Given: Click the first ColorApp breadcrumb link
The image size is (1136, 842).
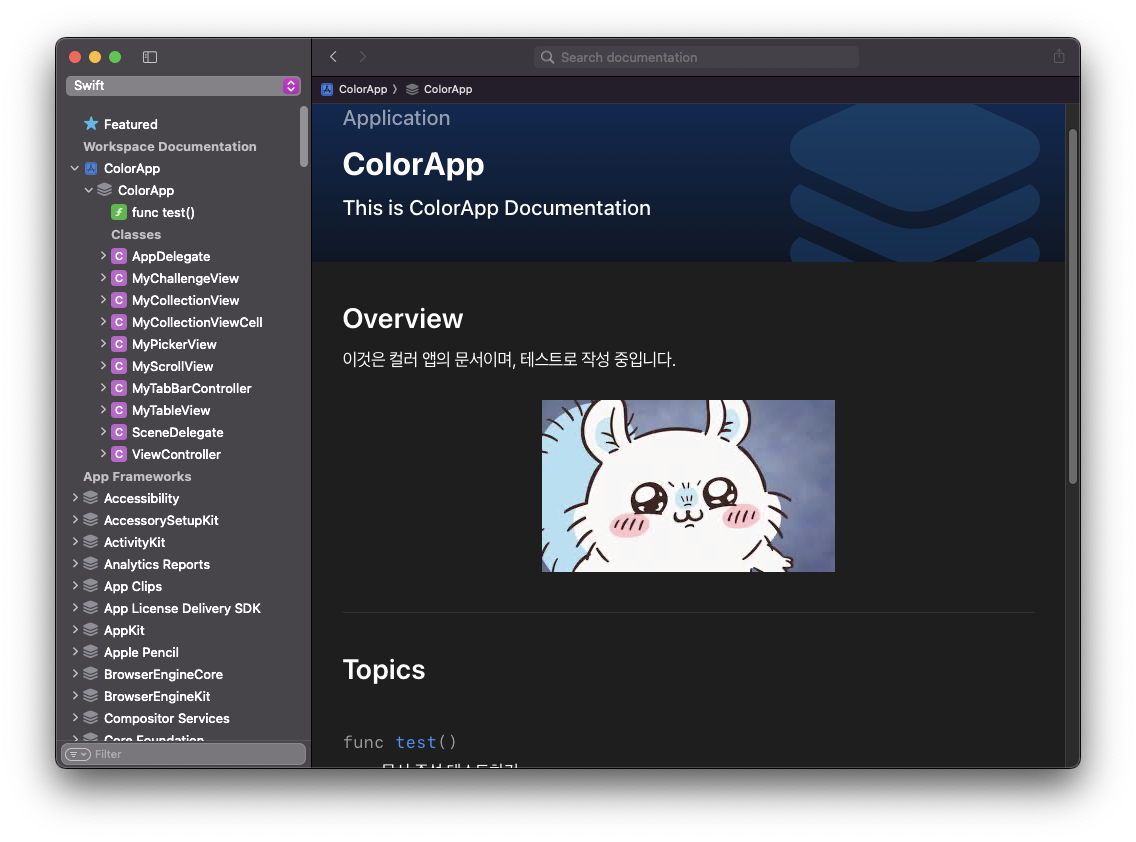Looking at the screenshot, I should point(363,89).
